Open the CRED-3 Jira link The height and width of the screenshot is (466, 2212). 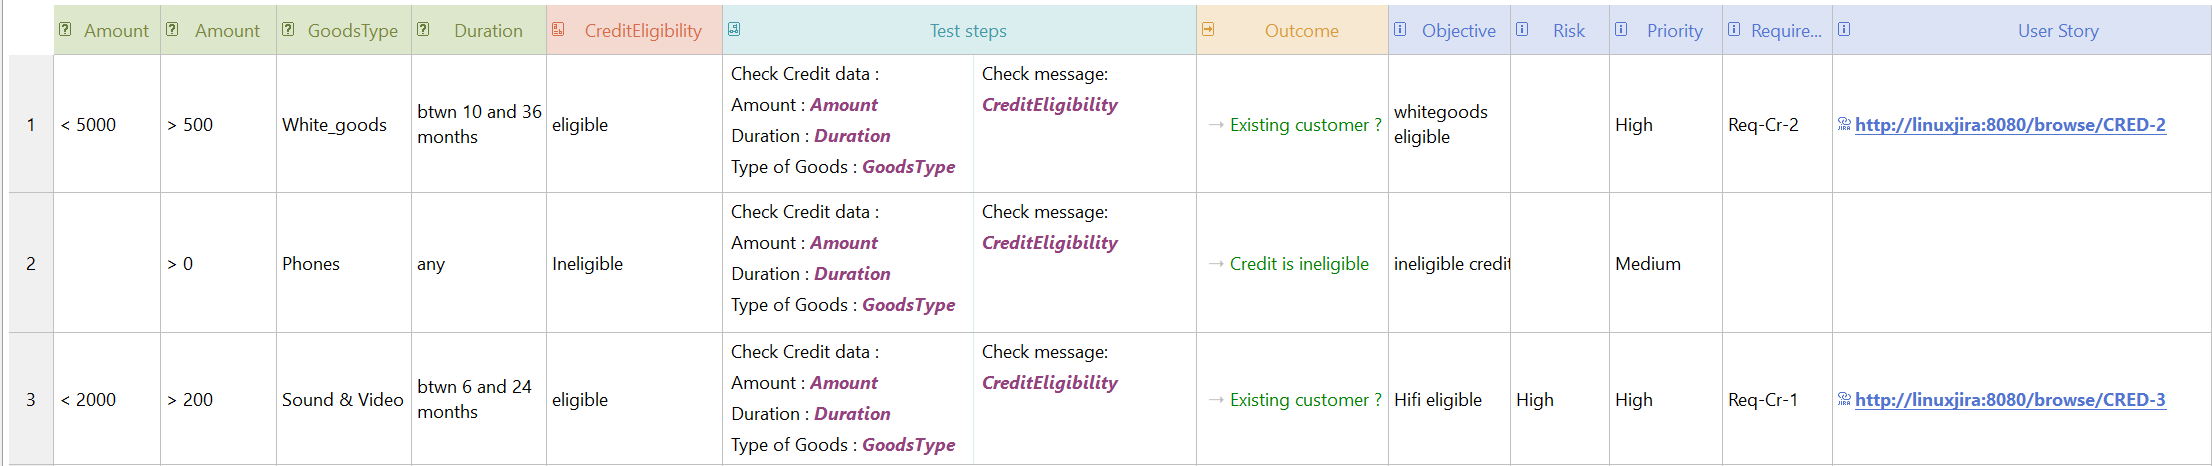pos(2010,400)
